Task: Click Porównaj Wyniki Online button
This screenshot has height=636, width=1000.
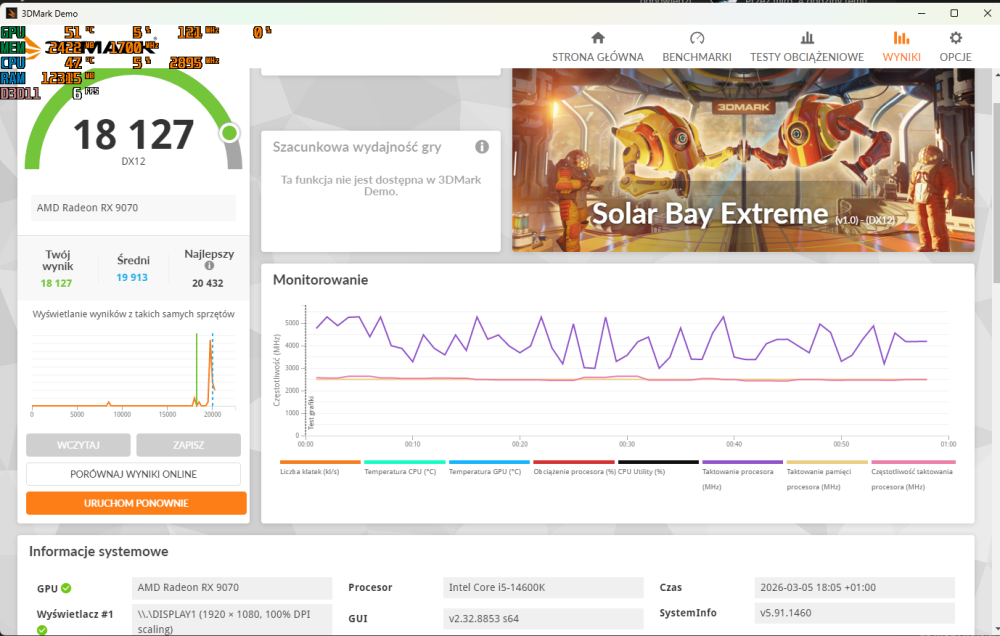Action: pos(133,474)
